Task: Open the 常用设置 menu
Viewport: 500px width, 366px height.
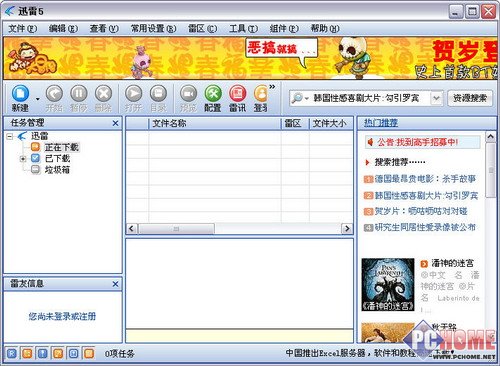Action: [153, 29]
